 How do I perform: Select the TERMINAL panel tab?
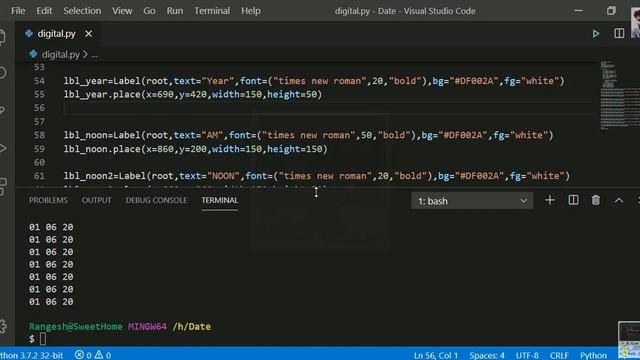(220, 200)
